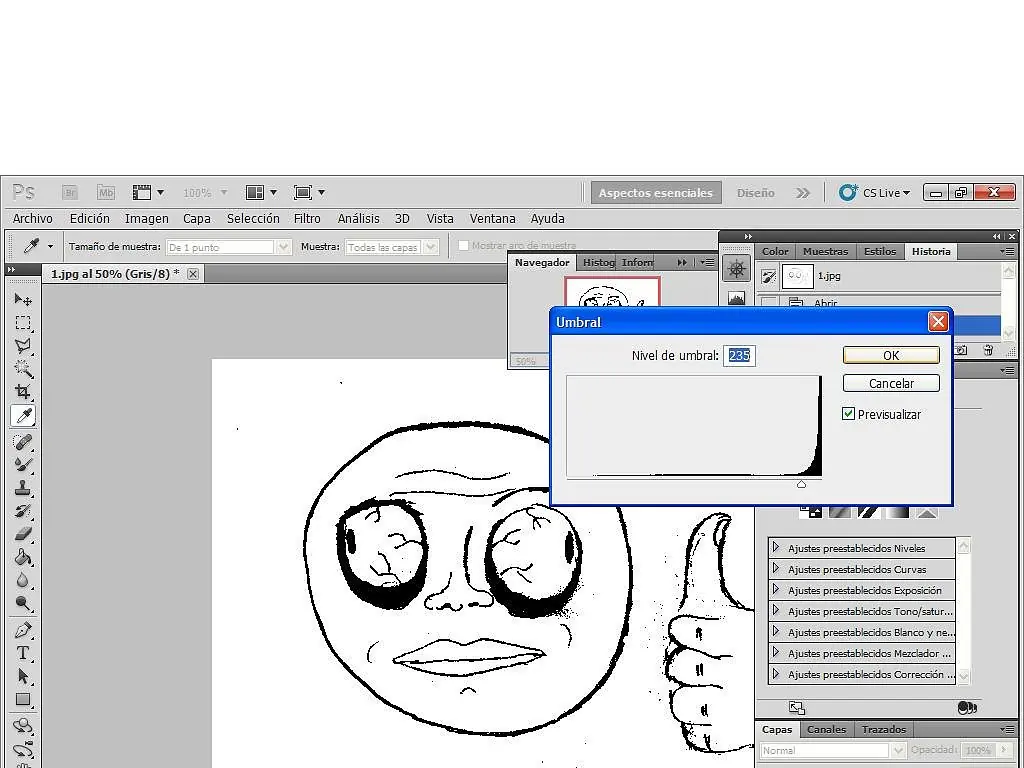Expand Ajustes preestablecidos Curvas
Image resolution: width=1024 pixels, height=768 pixels.
776,568
